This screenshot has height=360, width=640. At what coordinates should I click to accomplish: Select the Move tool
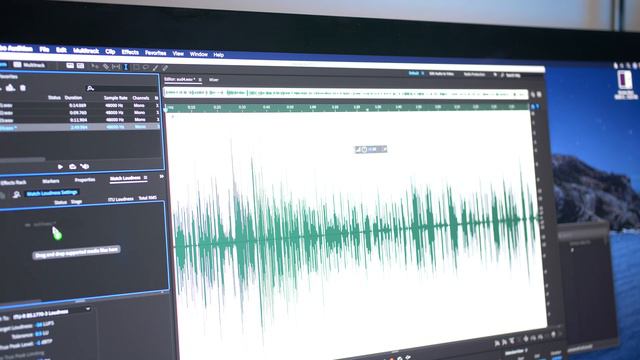coord(95,66)
